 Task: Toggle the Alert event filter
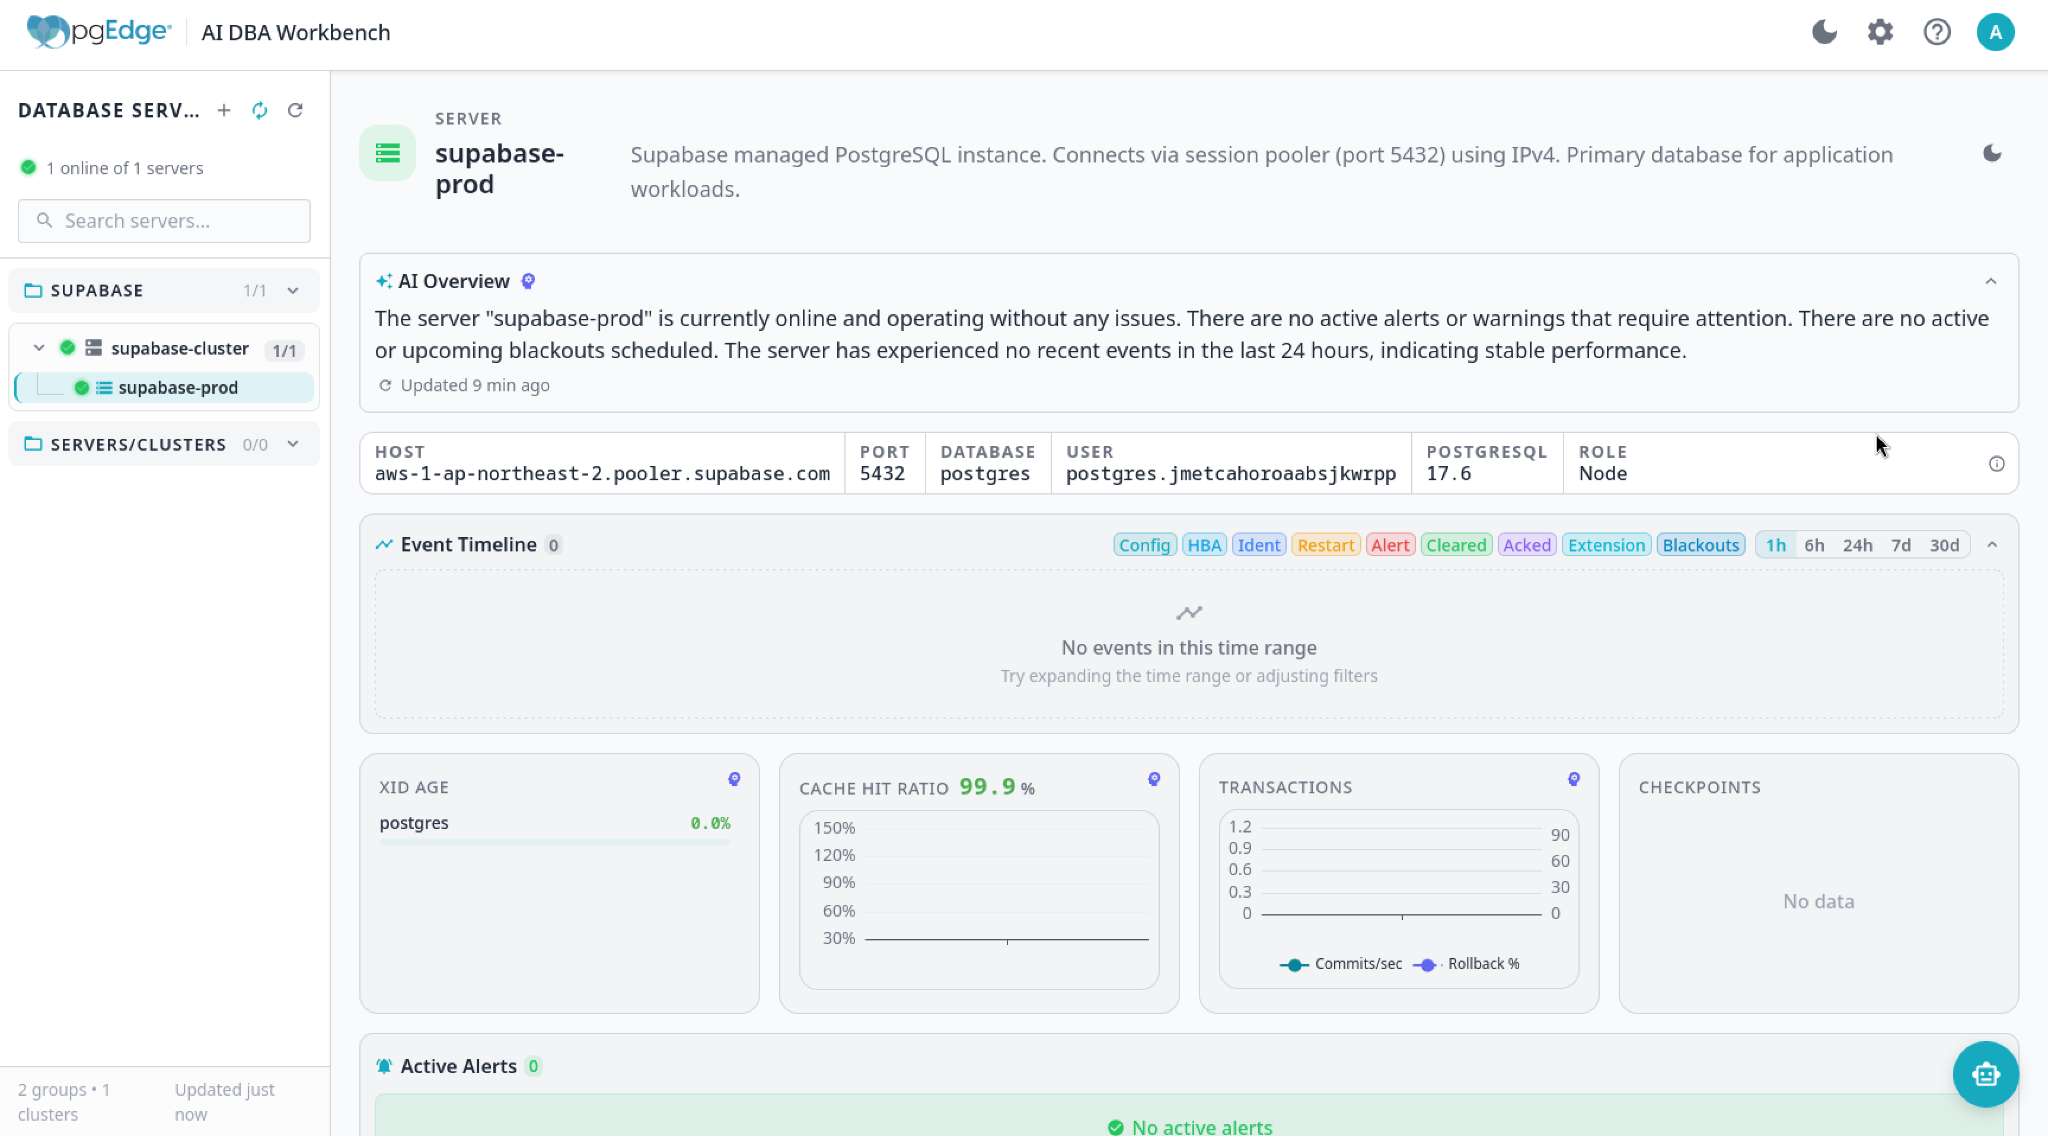coord(1390,545)
